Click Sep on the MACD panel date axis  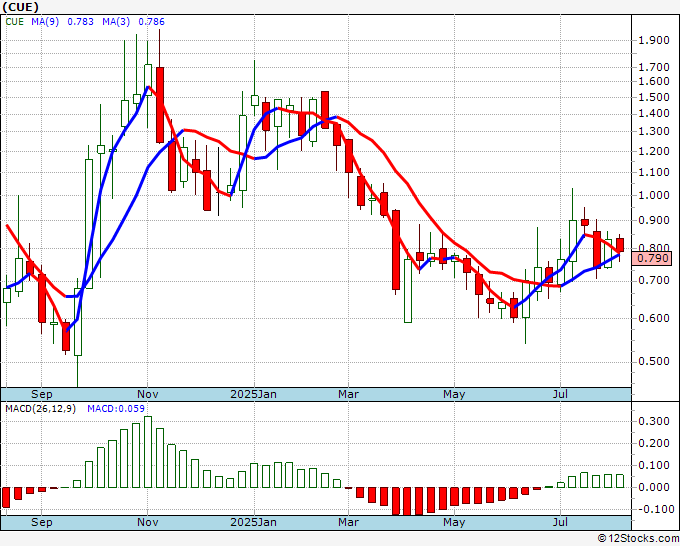[42, 522]
